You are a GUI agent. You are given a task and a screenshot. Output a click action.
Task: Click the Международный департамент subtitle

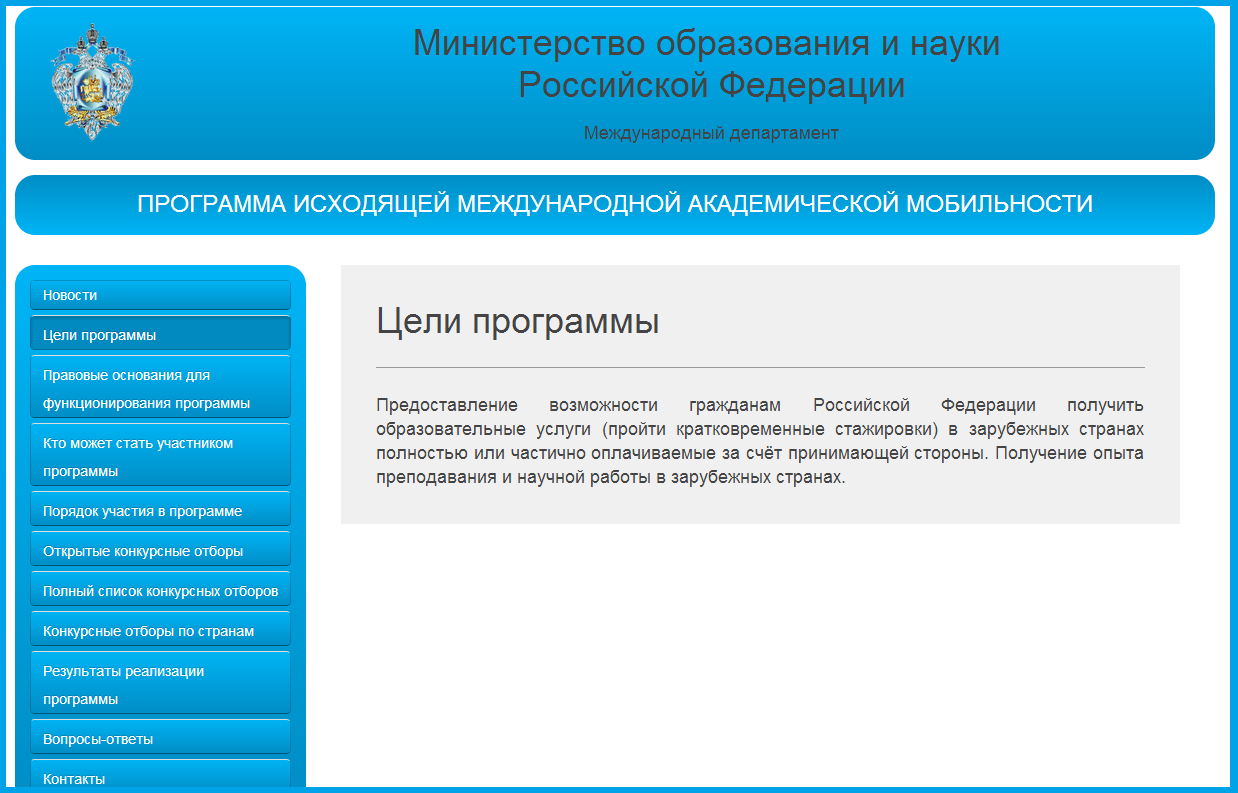(711, 133)
